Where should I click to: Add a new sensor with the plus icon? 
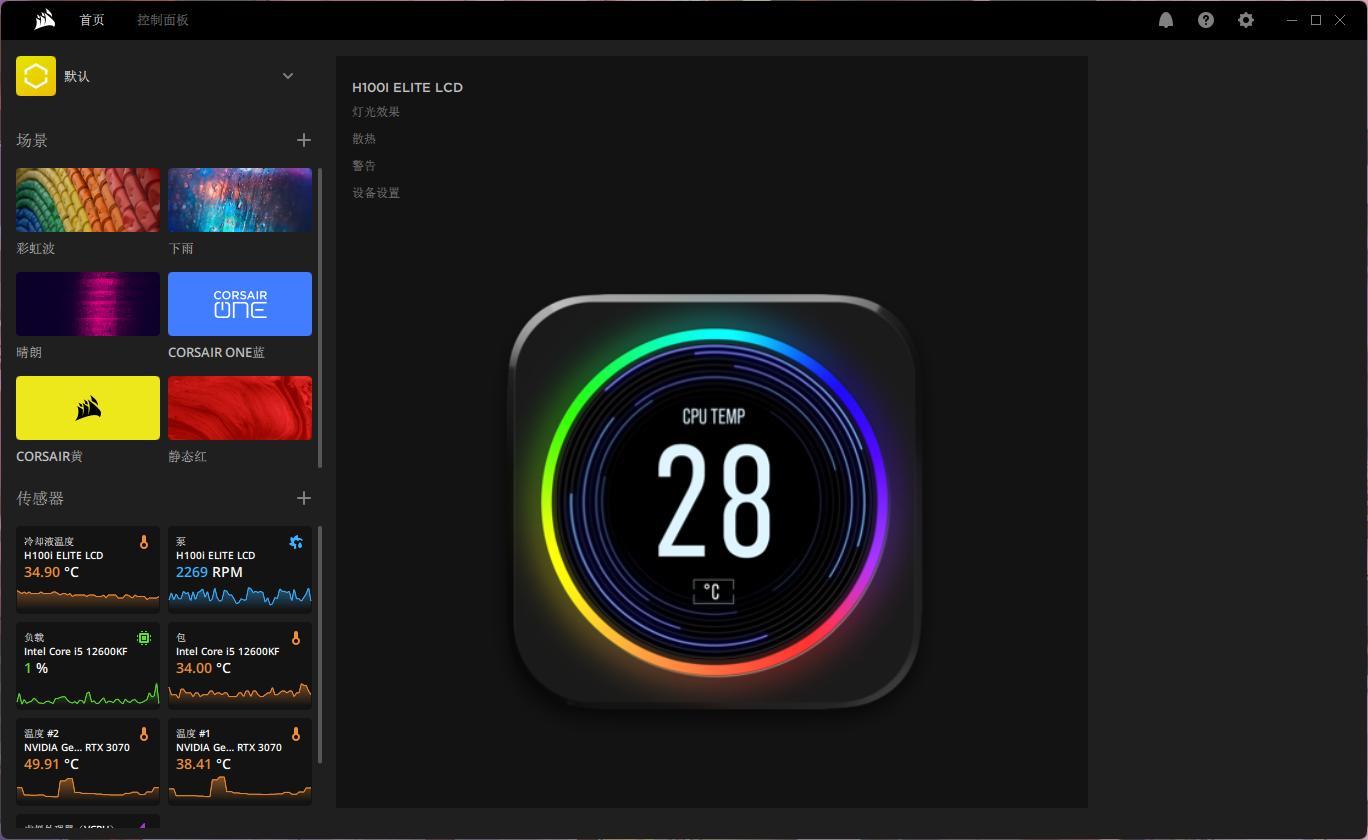[304, 498]
